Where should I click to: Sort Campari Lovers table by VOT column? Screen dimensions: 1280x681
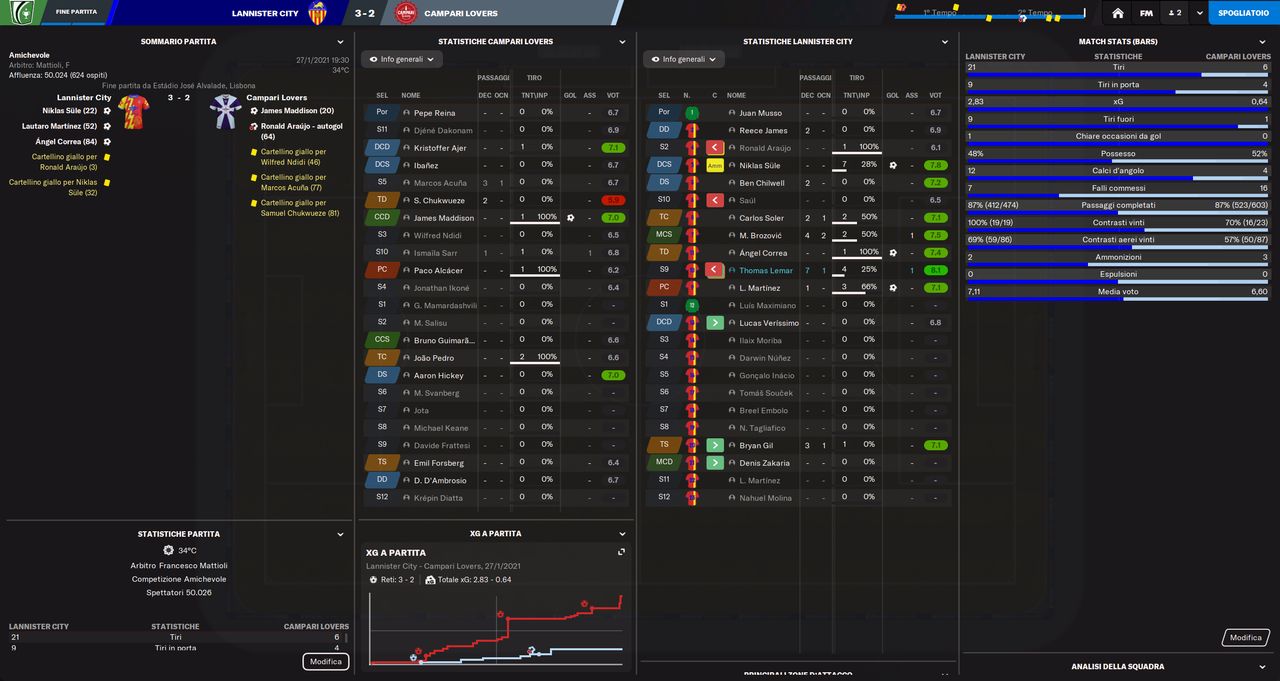pos(613,95)
